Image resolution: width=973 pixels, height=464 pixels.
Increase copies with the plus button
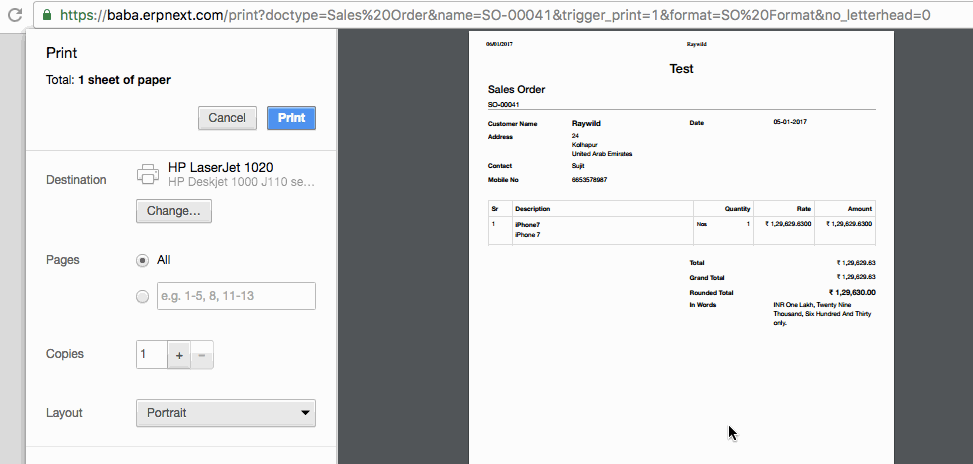pyautogui.click(x=179, y=355)
